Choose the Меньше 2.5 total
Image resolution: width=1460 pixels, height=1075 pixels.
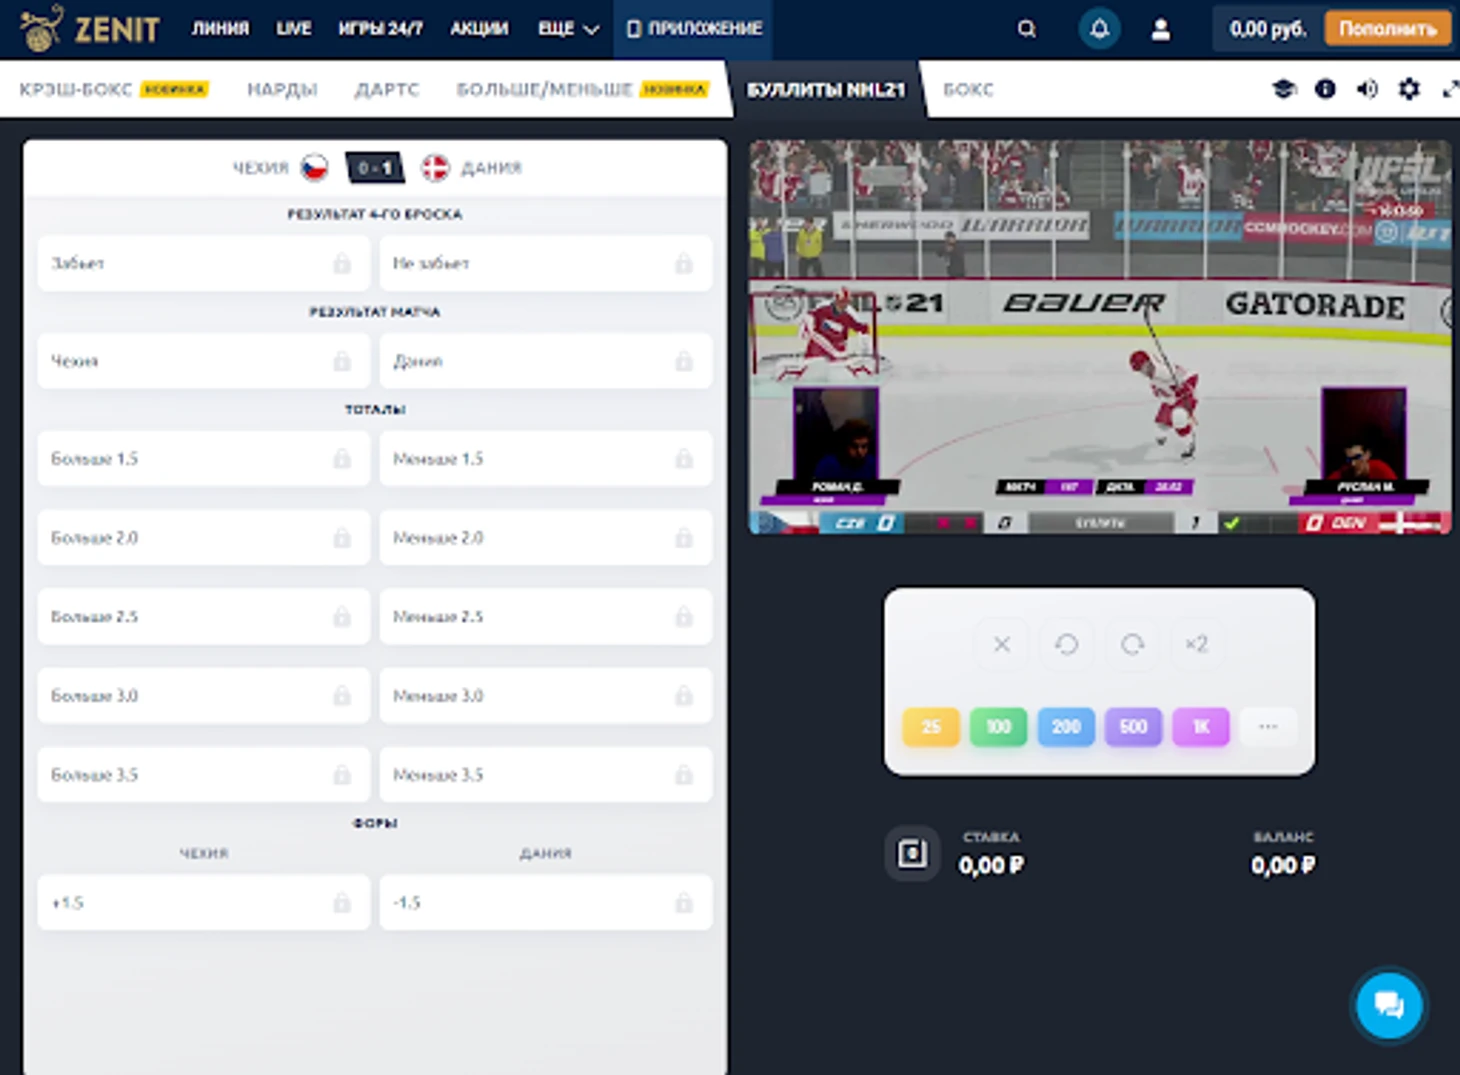click(x=546, y=617)
